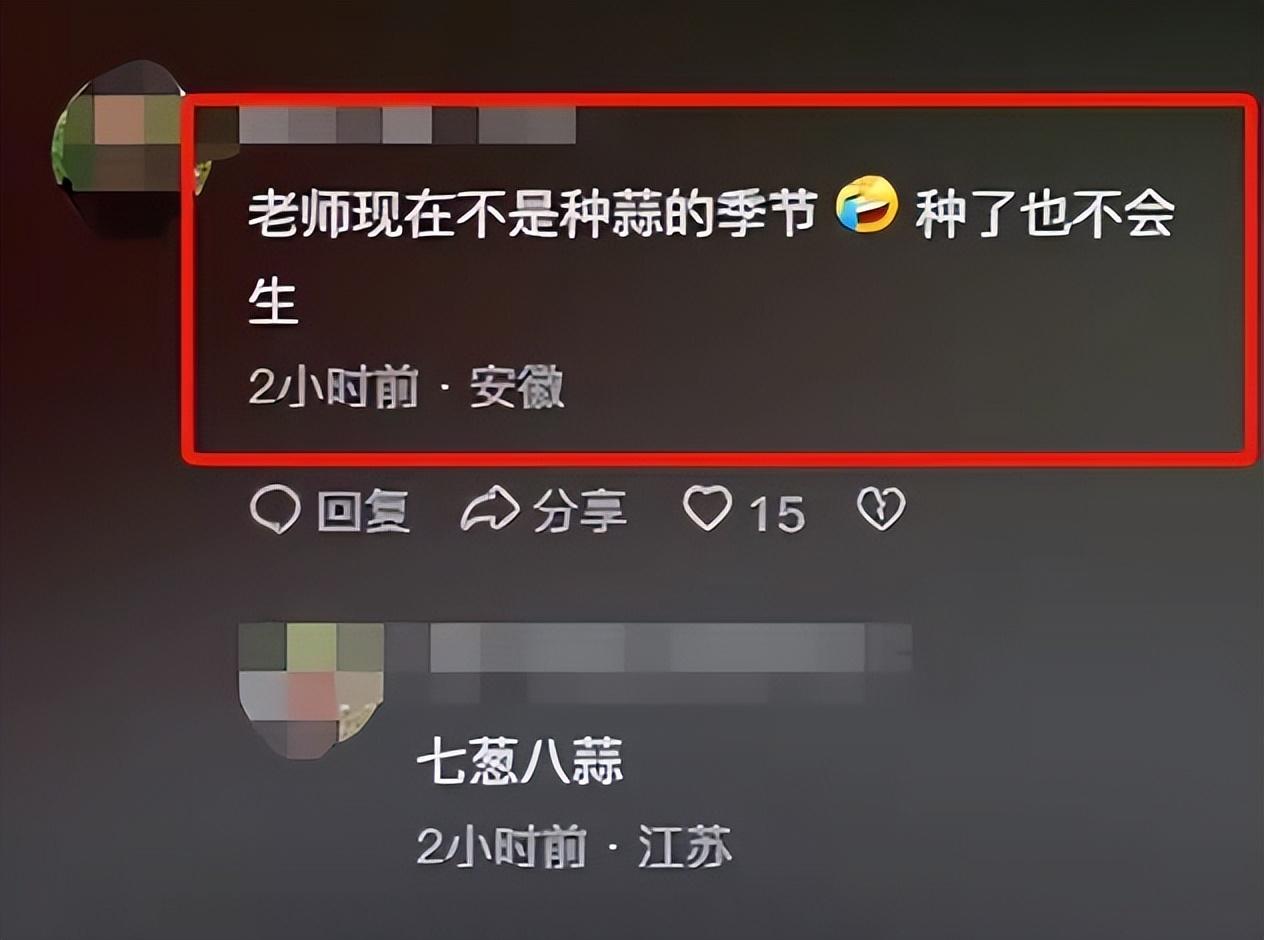Tap the 分享 share label
The image size is (1264, 940).
pos(579,512)
